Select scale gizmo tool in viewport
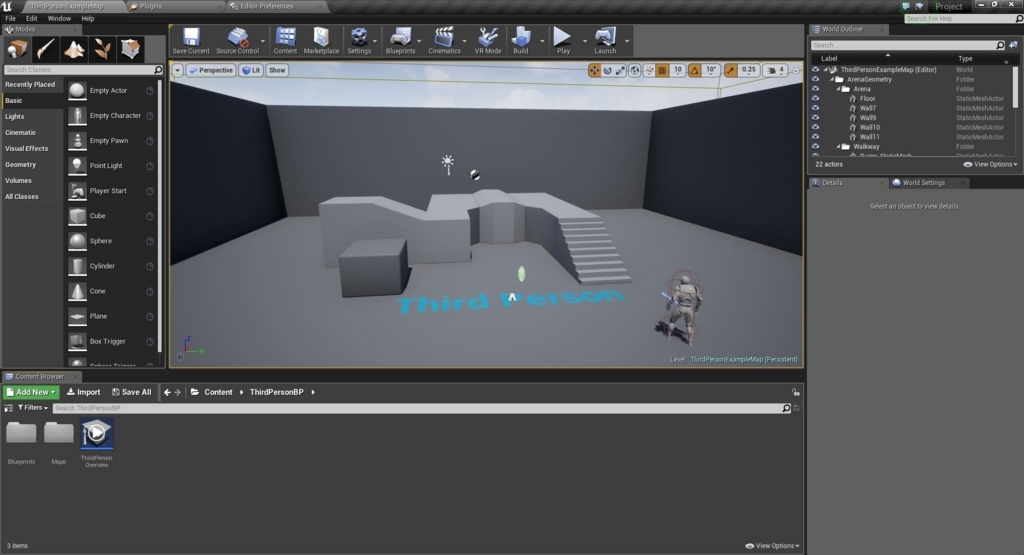 click(x=620, y=70)
